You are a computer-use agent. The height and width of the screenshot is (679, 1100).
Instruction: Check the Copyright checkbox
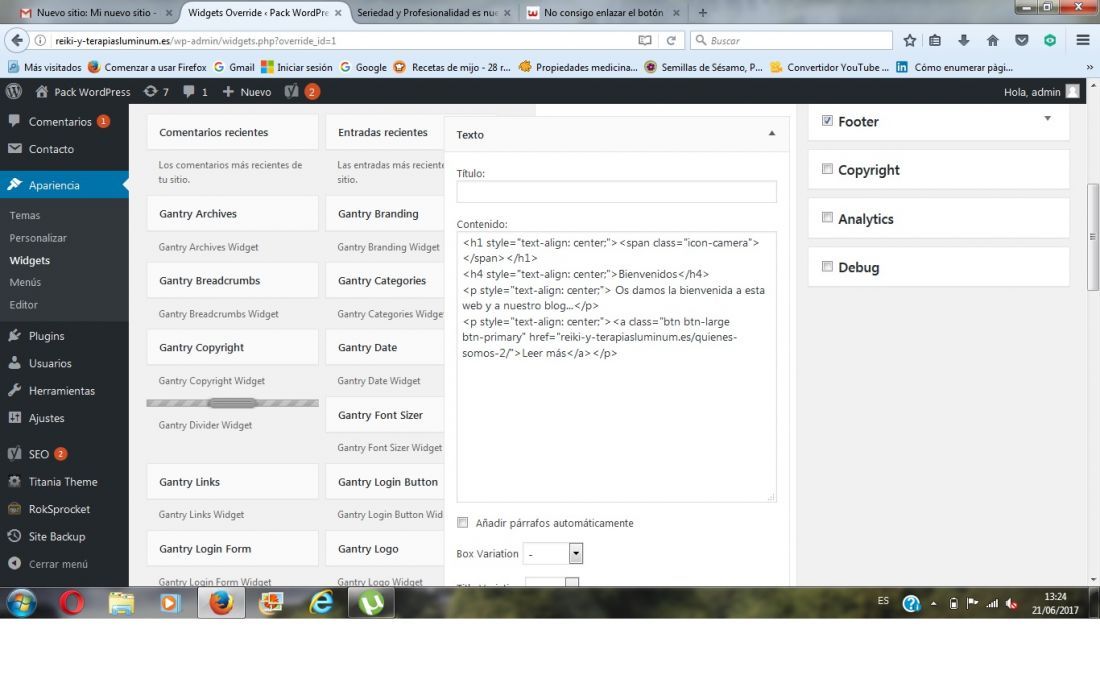coord(827,169)
